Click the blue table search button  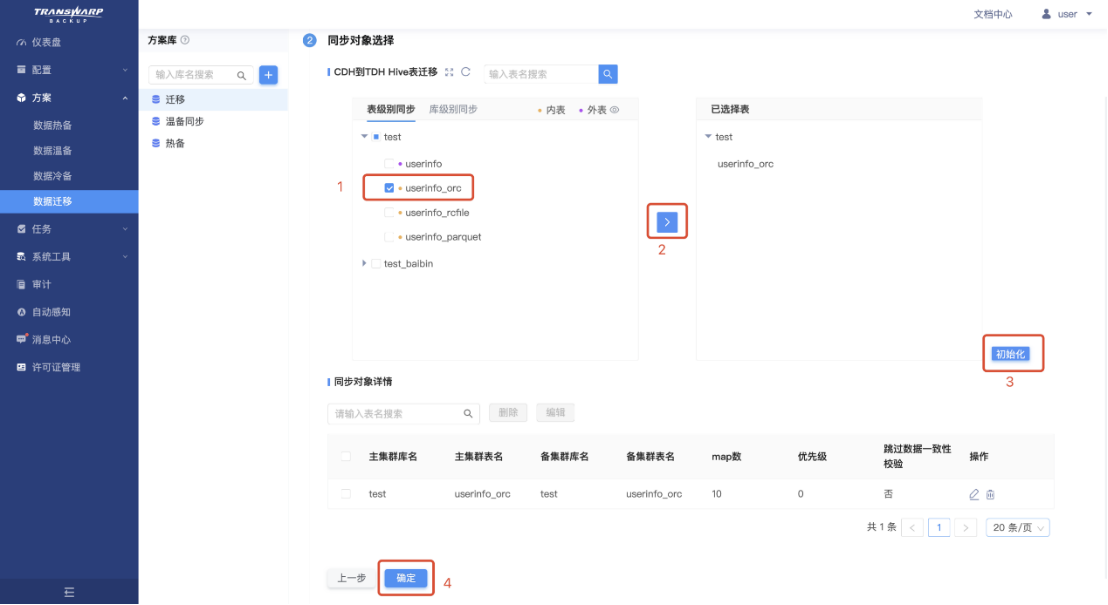tap(608, 74)
